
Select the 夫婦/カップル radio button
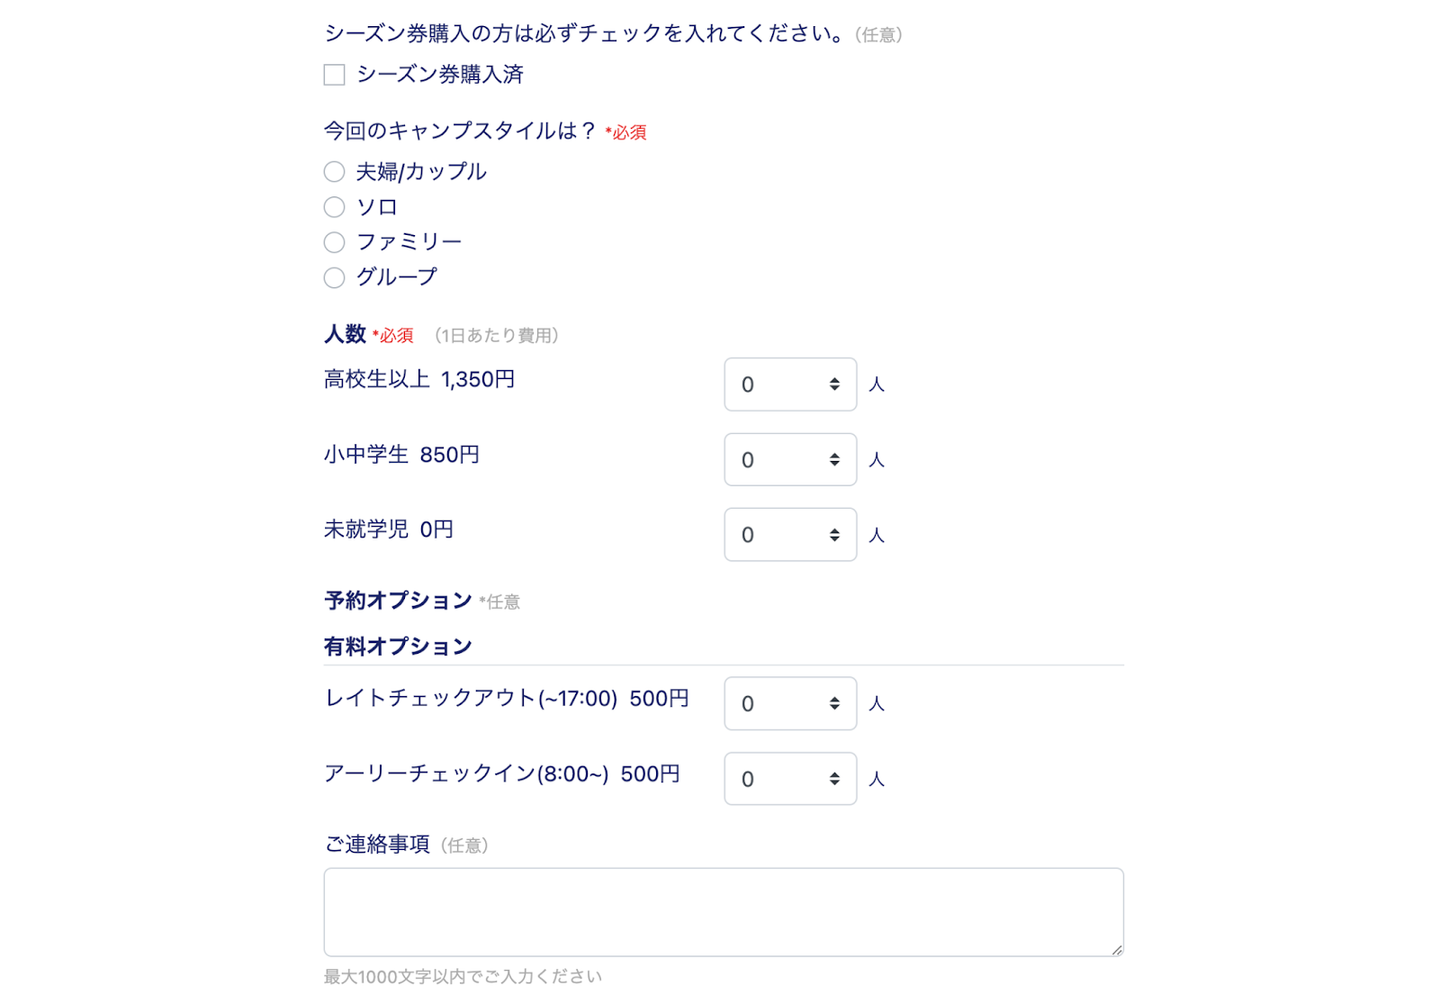tap(334, 172)
